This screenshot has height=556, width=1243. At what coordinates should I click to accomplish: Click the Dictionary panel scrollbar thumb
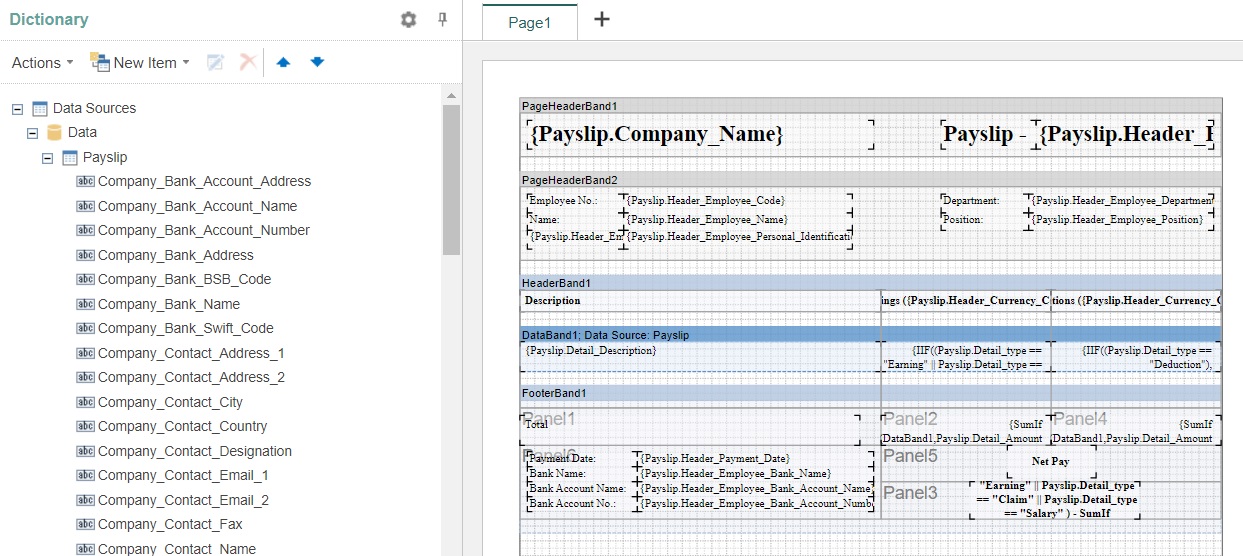[451, 180]
